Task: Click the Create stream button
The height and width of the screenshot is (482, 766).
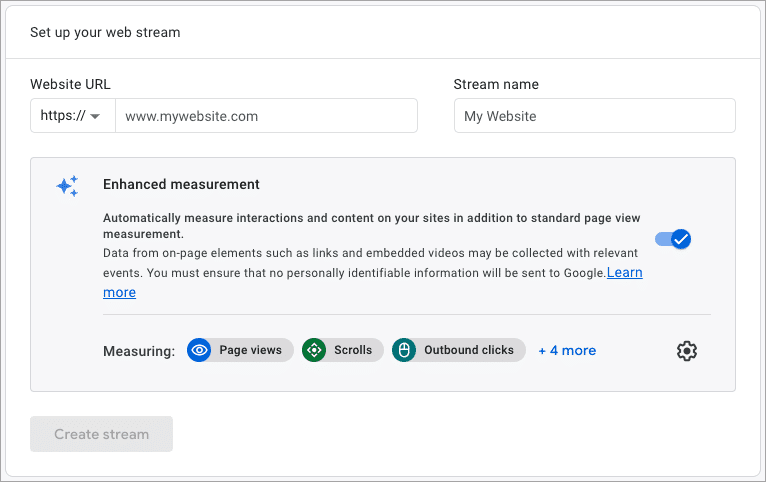Action: coord(102,434)
